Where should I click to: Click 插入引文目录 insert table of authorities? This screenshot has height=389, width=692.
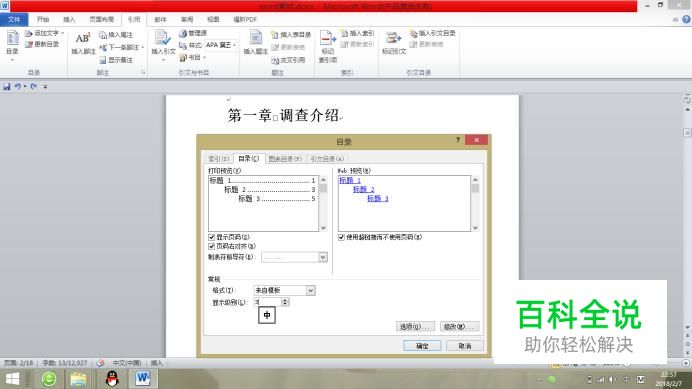click(432, 33)
